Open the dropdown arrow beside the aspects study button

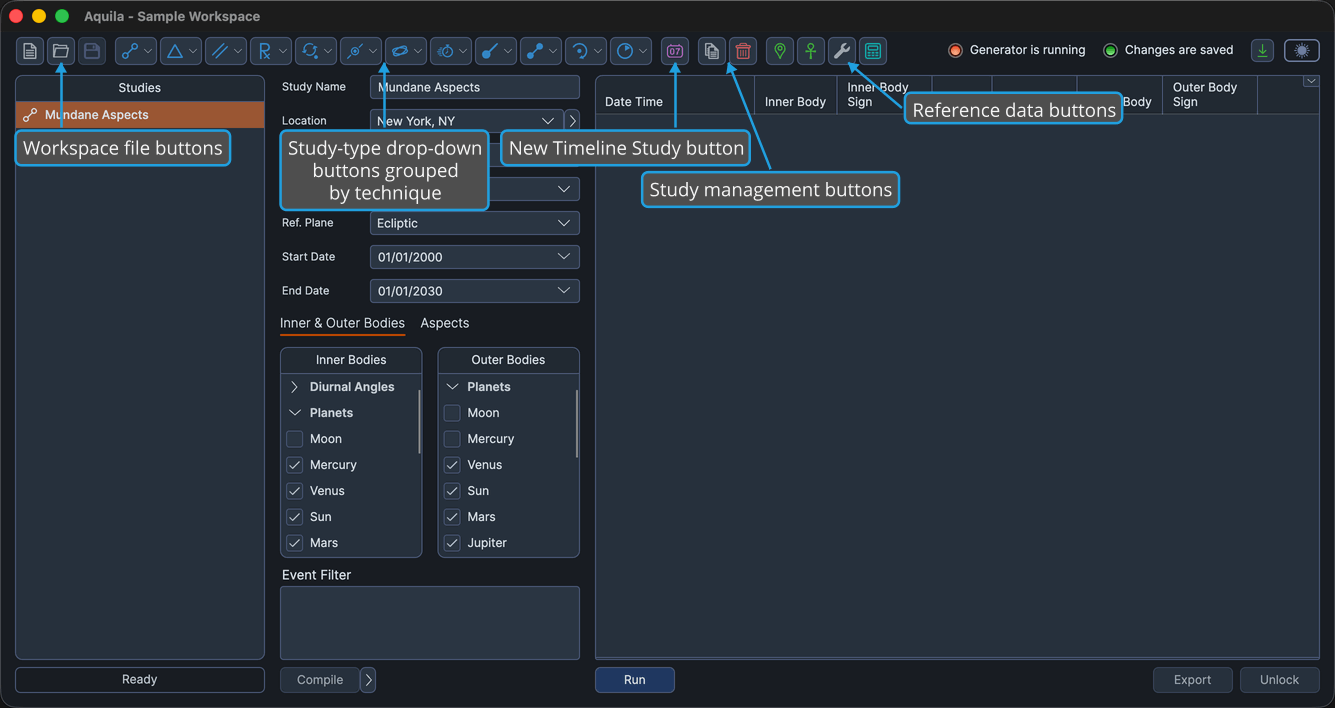click(x=149, y=51)
